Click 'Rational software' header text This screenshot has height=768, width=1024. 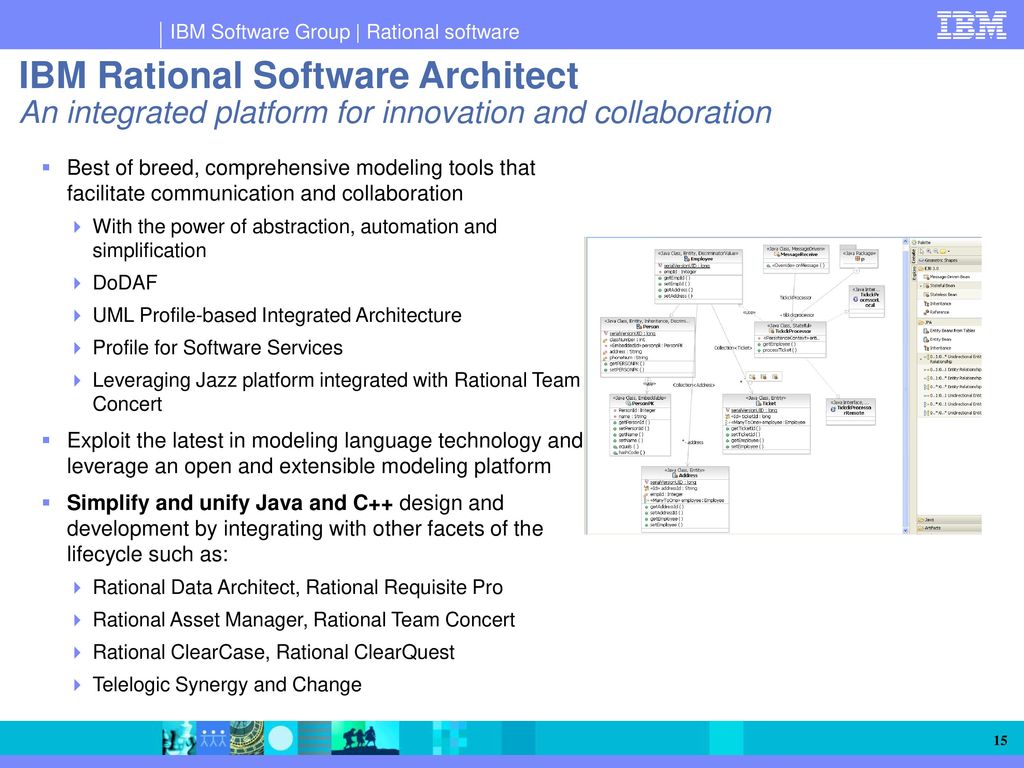pyautogui.click(x=443, y=32)
